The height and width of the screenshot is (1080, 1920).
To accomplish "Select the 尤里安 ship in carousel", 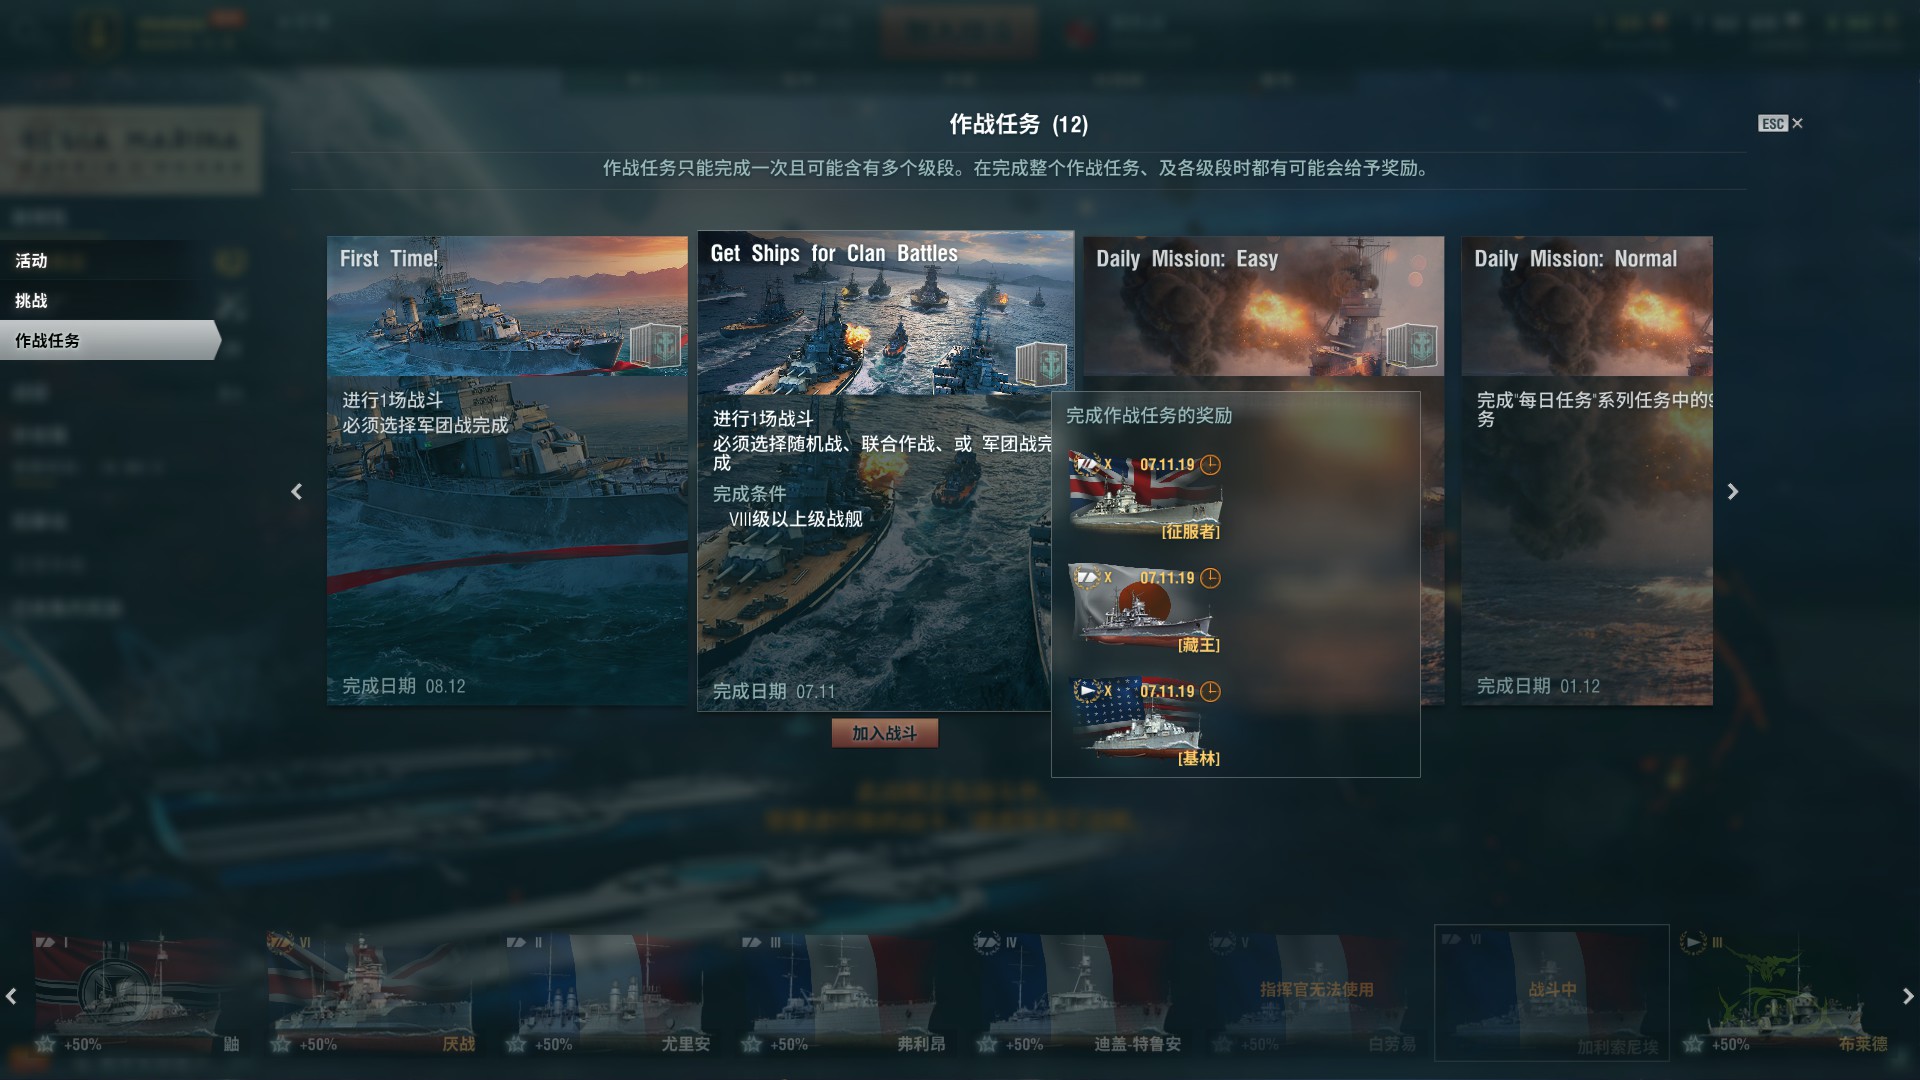I will point(615,995).
